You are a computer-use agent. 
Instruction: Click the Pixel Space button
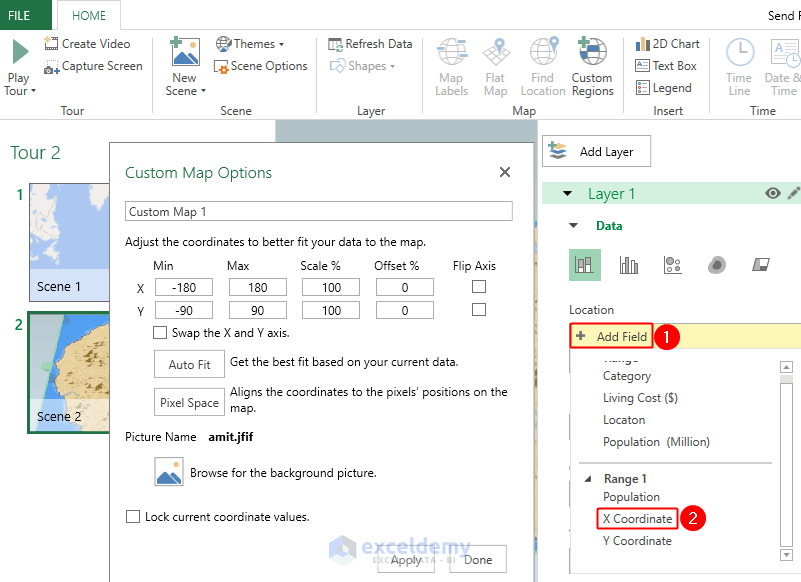189,403
